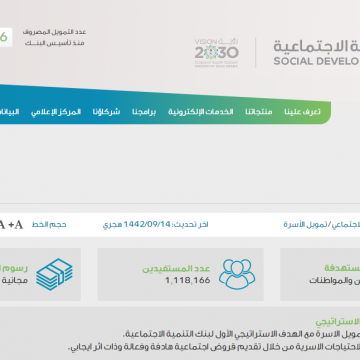360x360 pixels.
Task: Select the مجانية fees card
Action: (40, 274)
